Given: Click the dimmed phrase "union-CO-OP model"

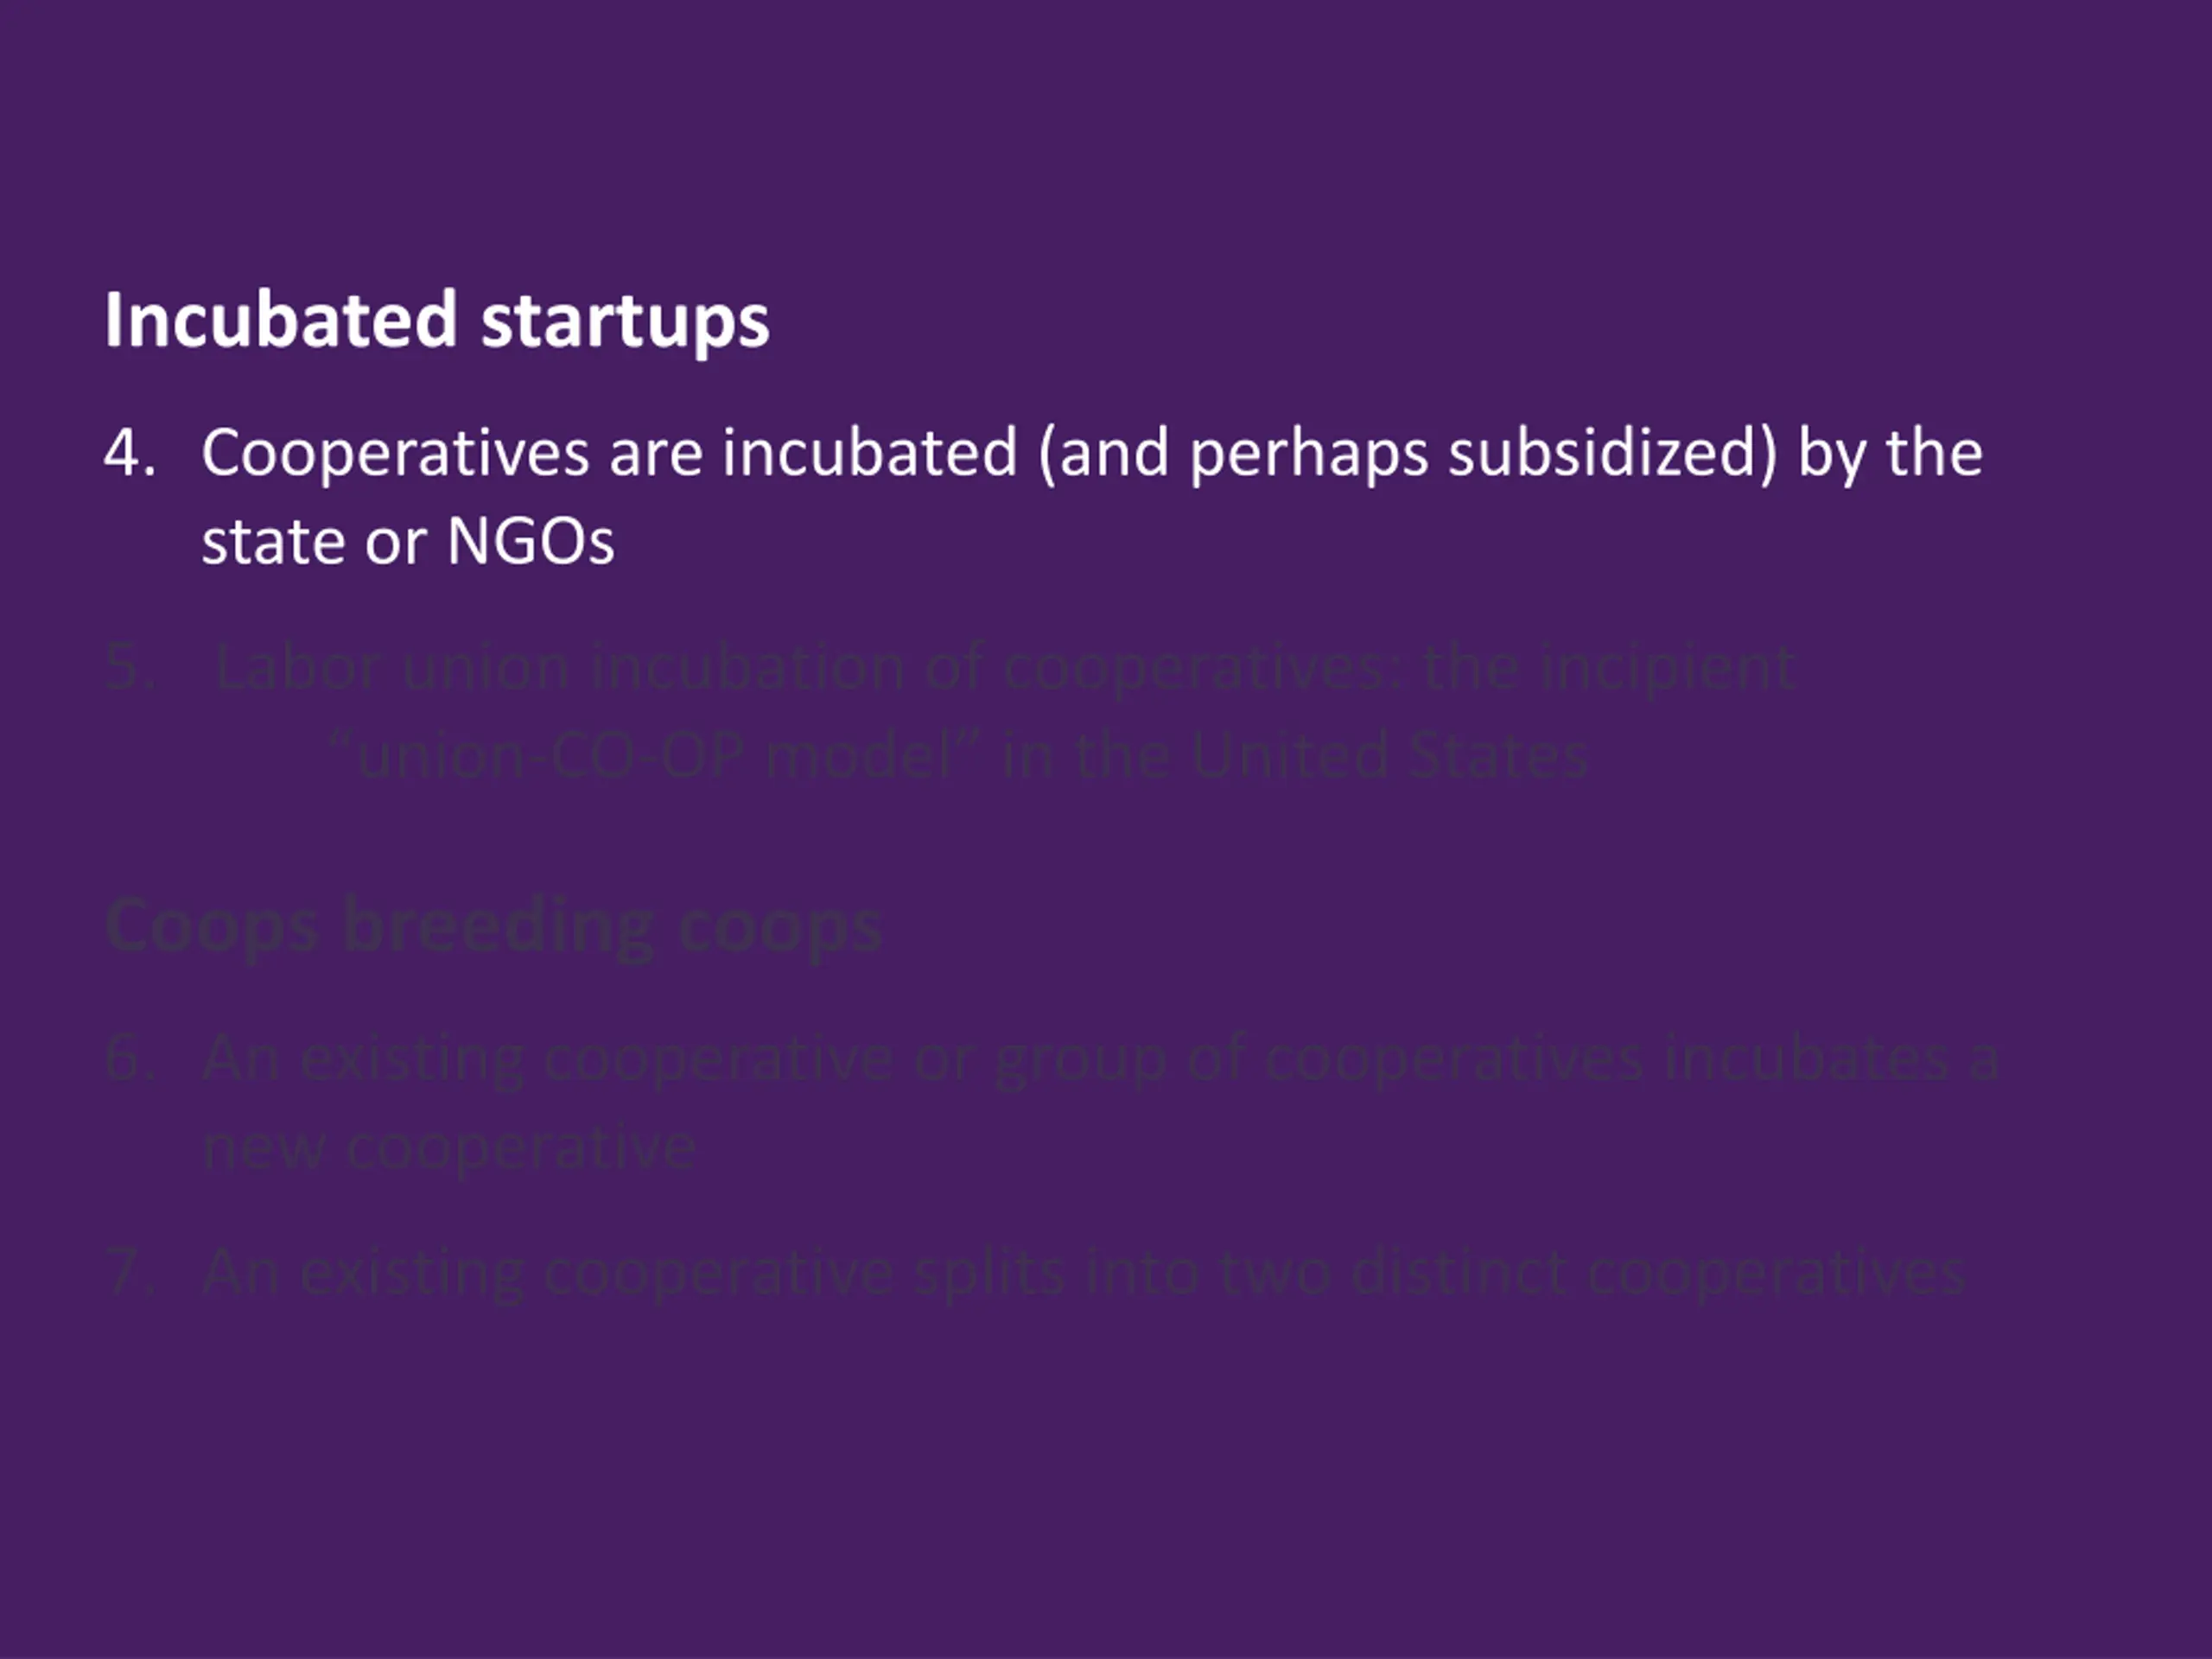Looking at the screenshot, I should 654,756.
